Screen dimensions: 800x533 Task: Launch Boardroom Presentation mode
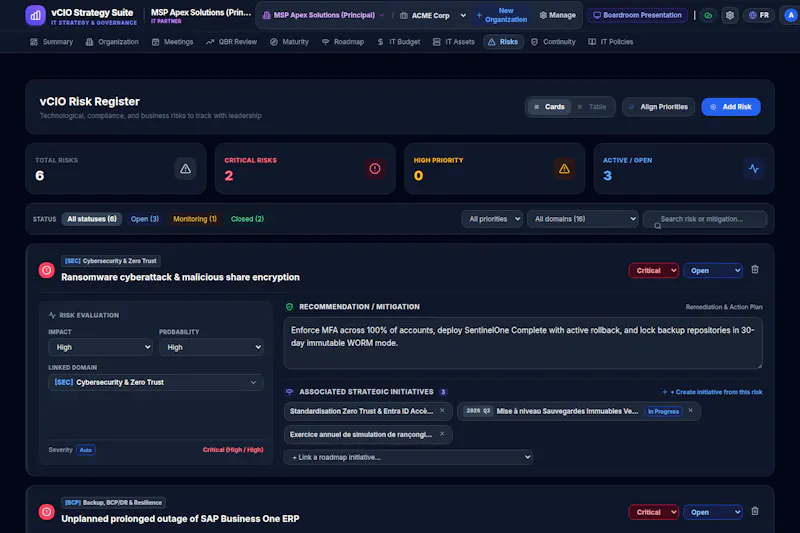(638, 15)
